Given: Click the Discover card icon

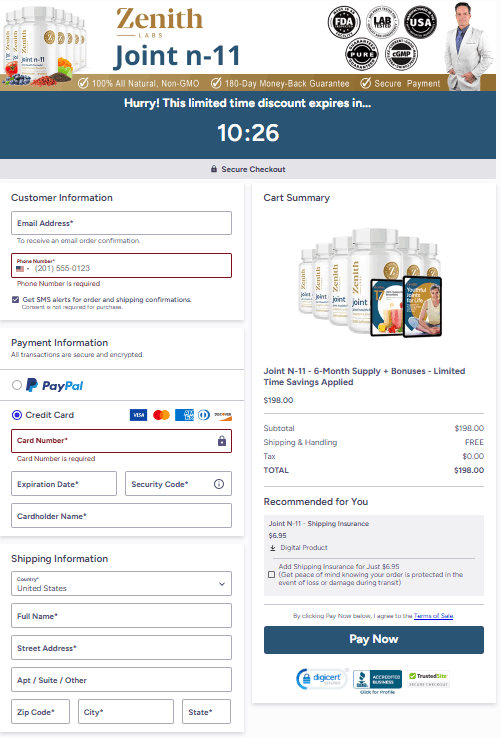Looking at the screenshot, I should tap(223, 415).
